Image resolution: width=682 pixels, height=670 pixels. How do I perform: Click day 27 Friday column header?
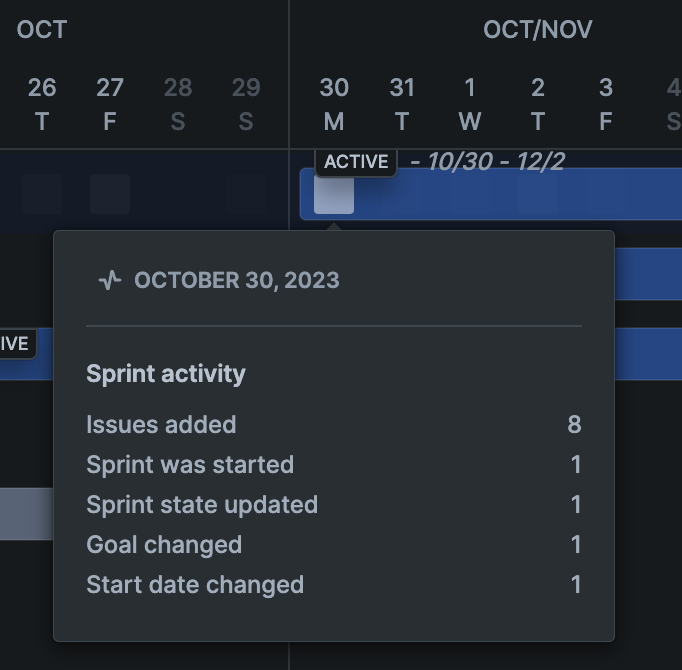click(x=110, y=104)
